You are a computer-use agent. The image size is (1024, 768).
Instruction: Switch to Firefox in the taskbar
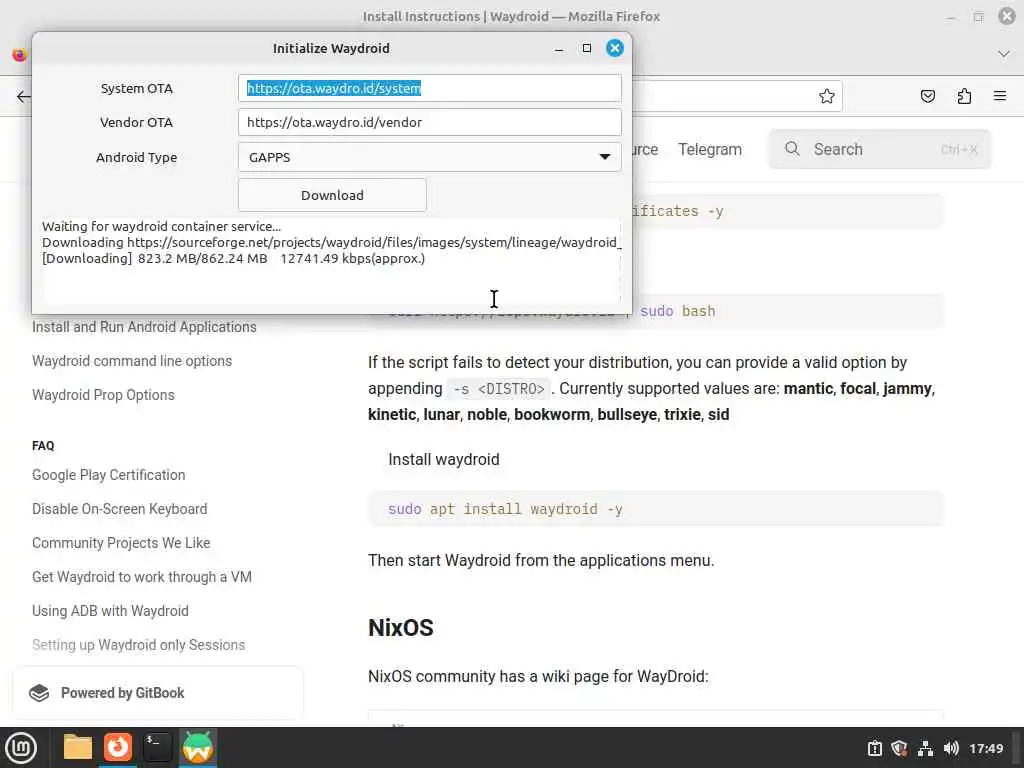118,747
